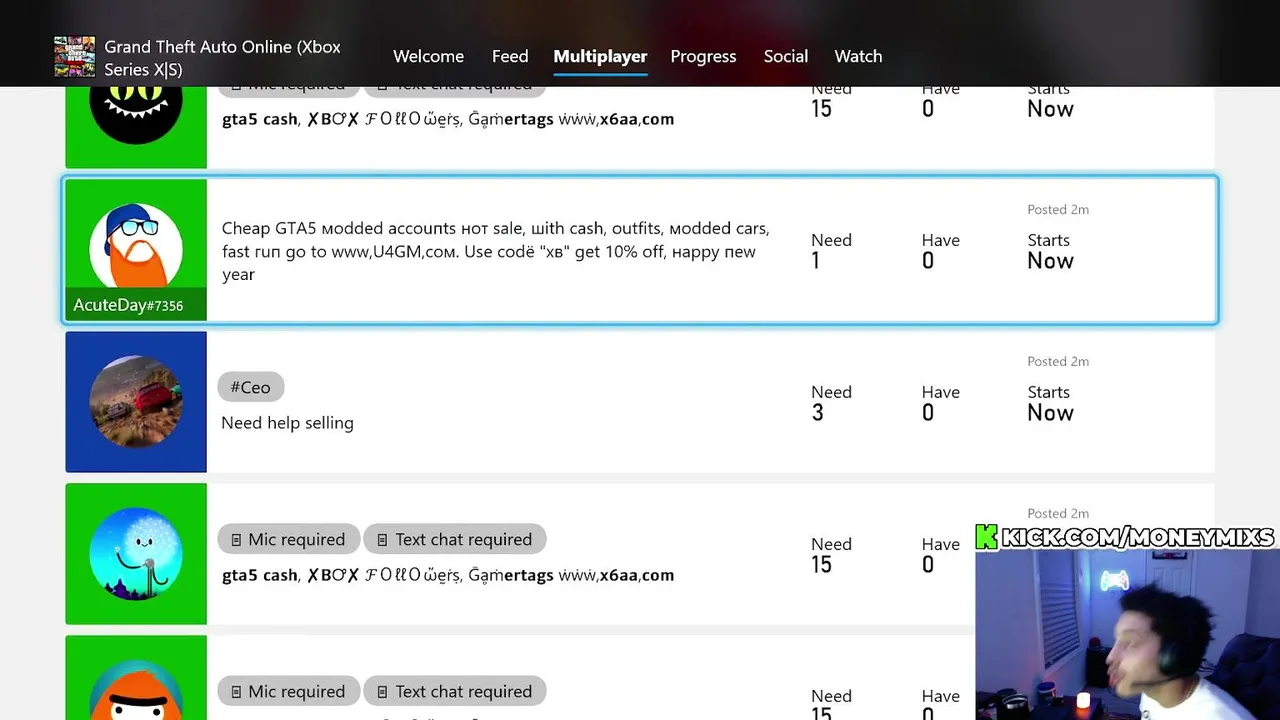Viewport: 1280px width, 720px height.
Task: Open gta5 cash post beside globe avatar
Action: 448,575
